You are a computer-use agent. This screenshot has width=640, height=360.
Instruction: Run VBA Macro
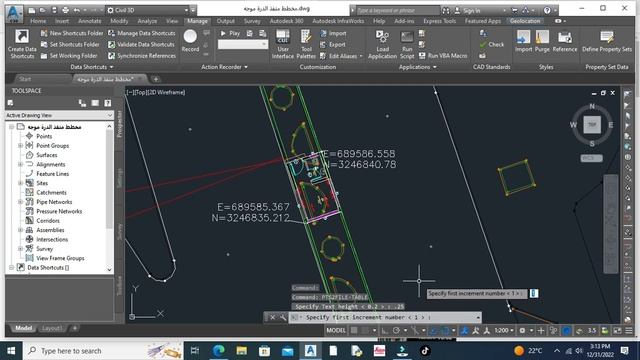pyautogui.click(x=443, y=56)
